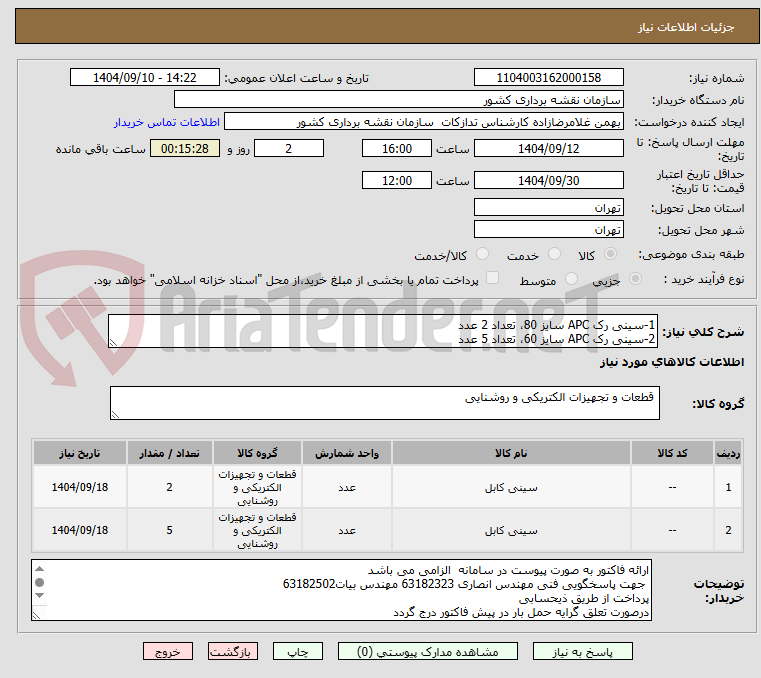The image size is (761, 678).
Task: Click quantity 5 in second table row
Action: click(169, 530)
